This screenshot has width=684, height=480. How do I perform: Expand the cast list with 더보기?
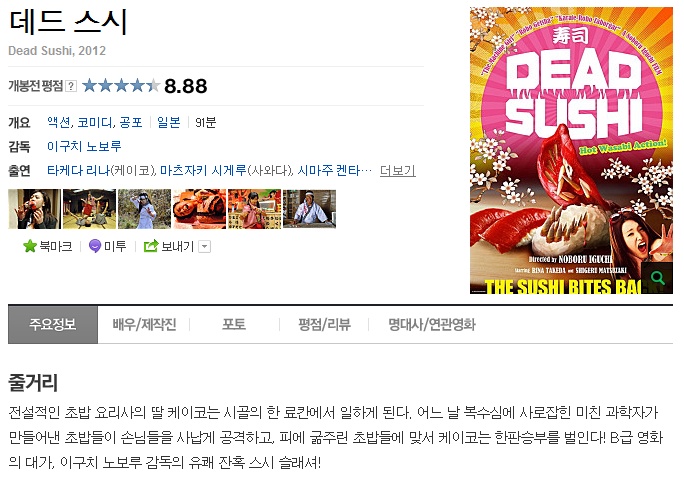[397, 171]
